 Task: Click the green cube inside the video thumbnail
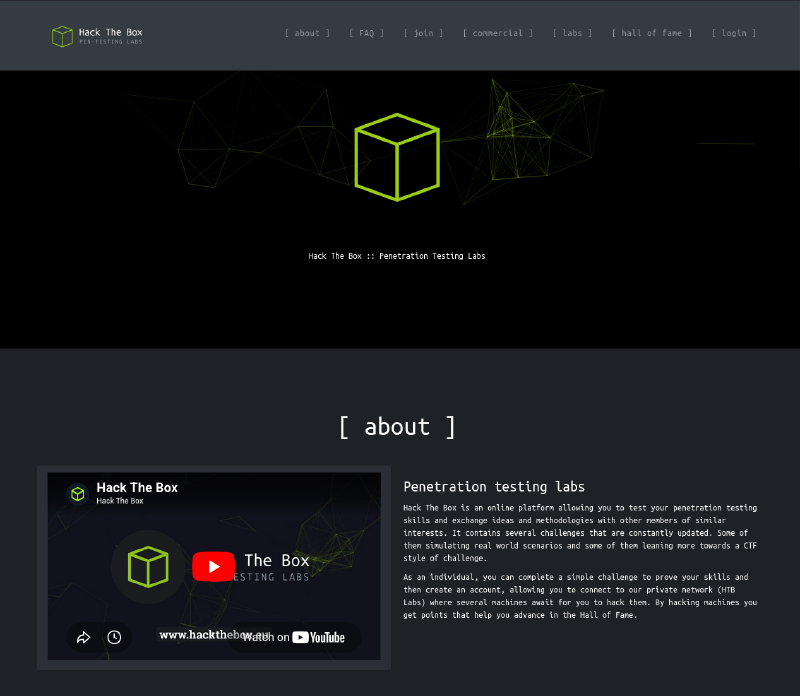(x=148, y=566)
